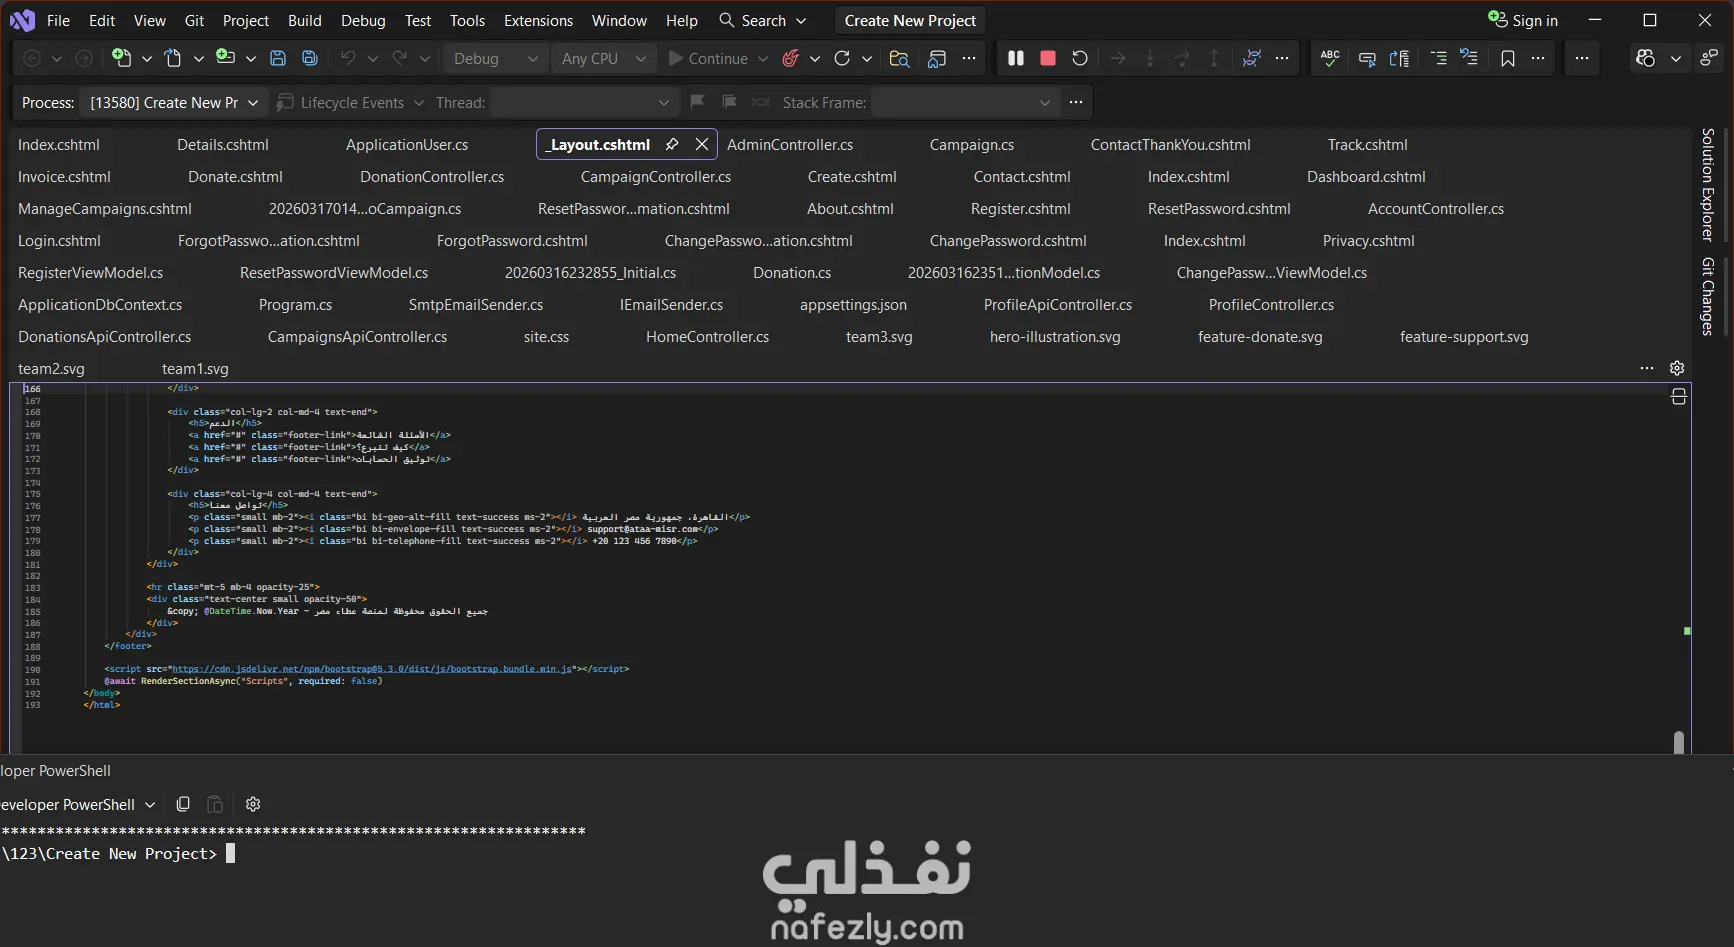The image size is (1734, 947).
Task: Open the bootstrap CDN link in the code
Action: [x=372, y=669]
